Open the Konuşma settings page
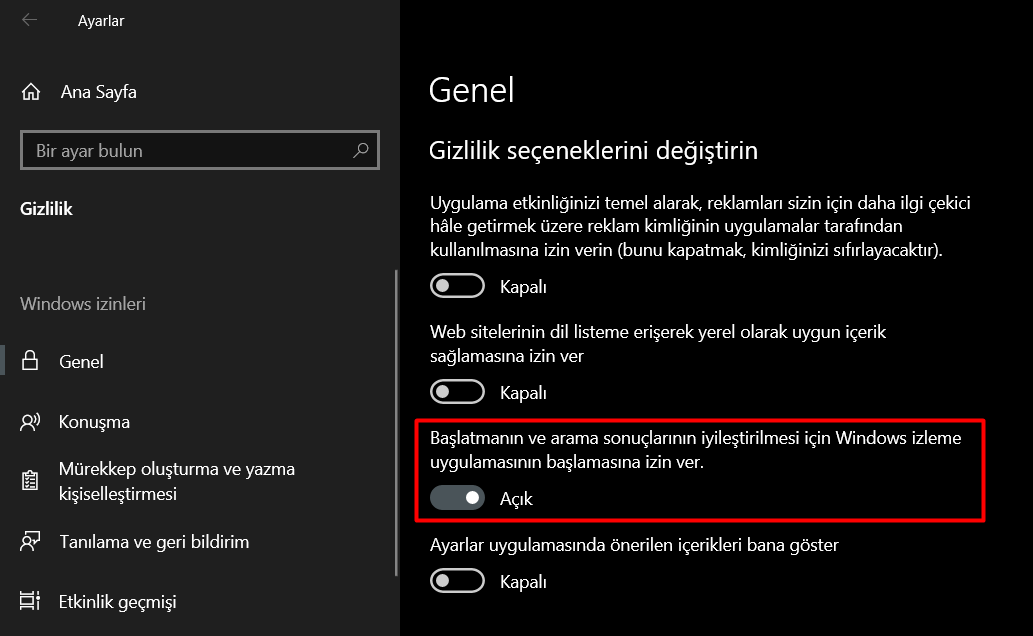The height and width of the screenshot is (636, 1033). (x=94, y=422)
